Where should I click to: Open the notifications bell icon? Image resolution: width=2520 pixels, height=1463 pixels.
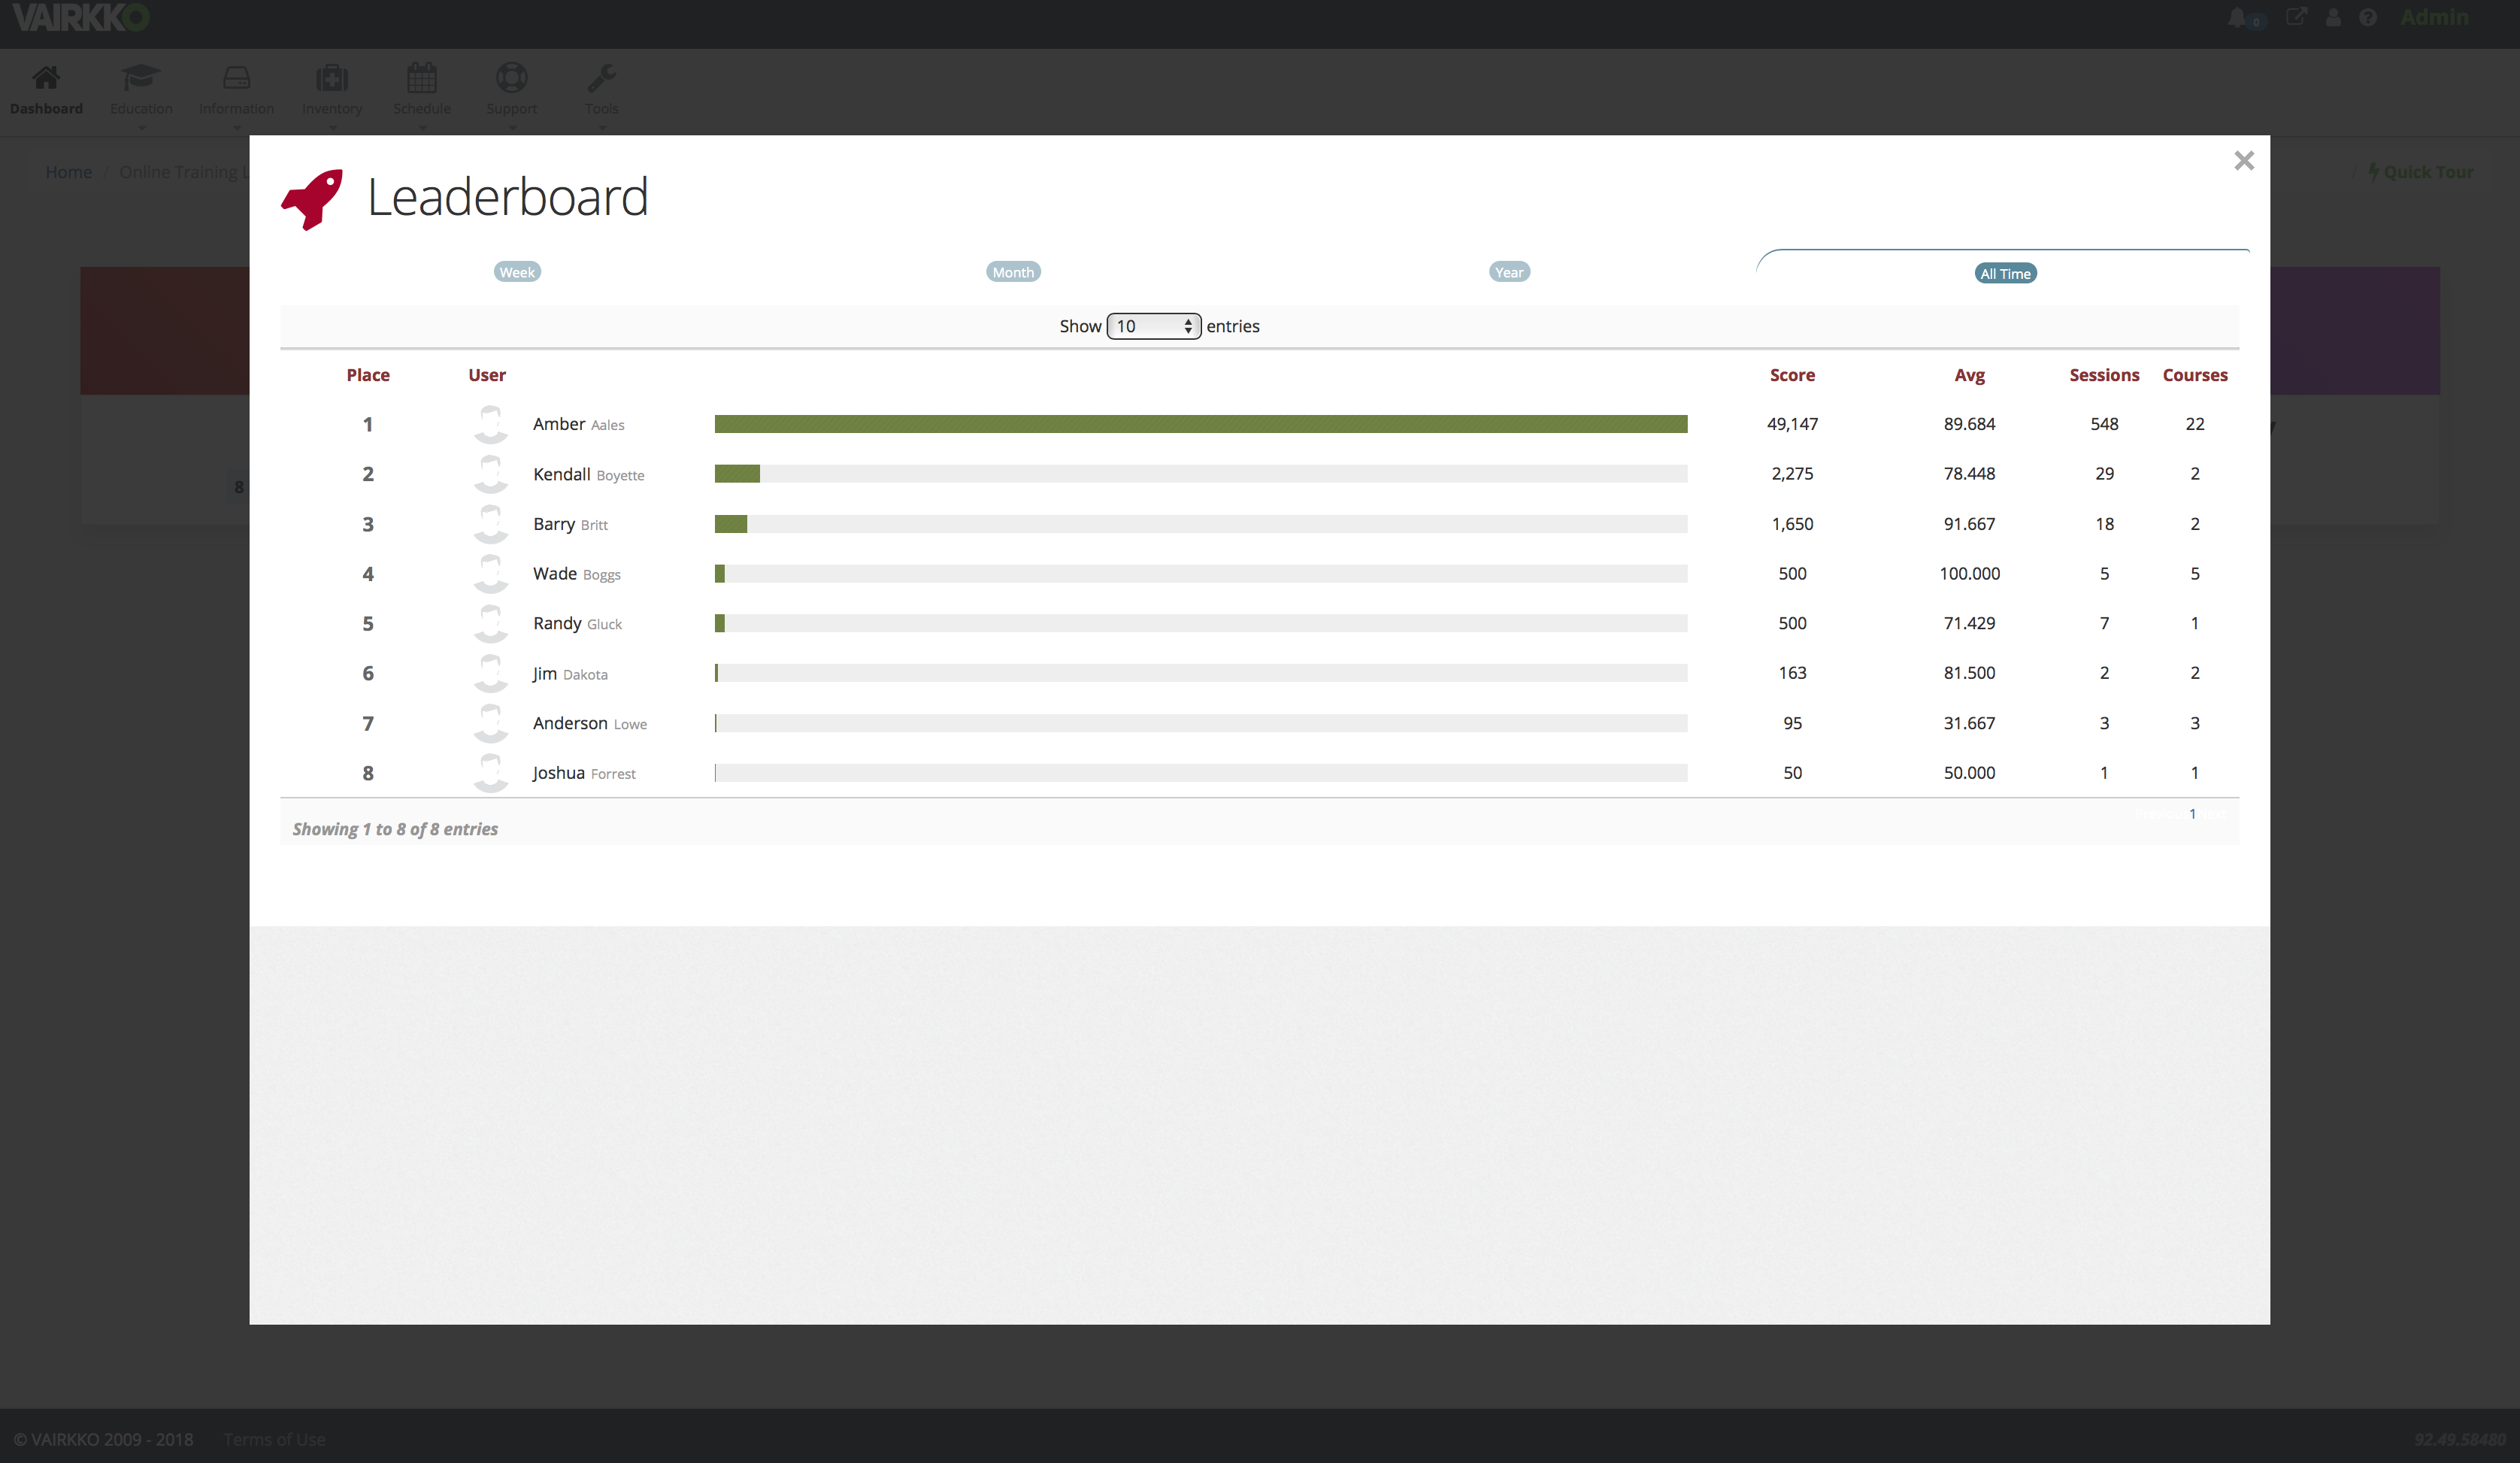[x=2237, y=18]
